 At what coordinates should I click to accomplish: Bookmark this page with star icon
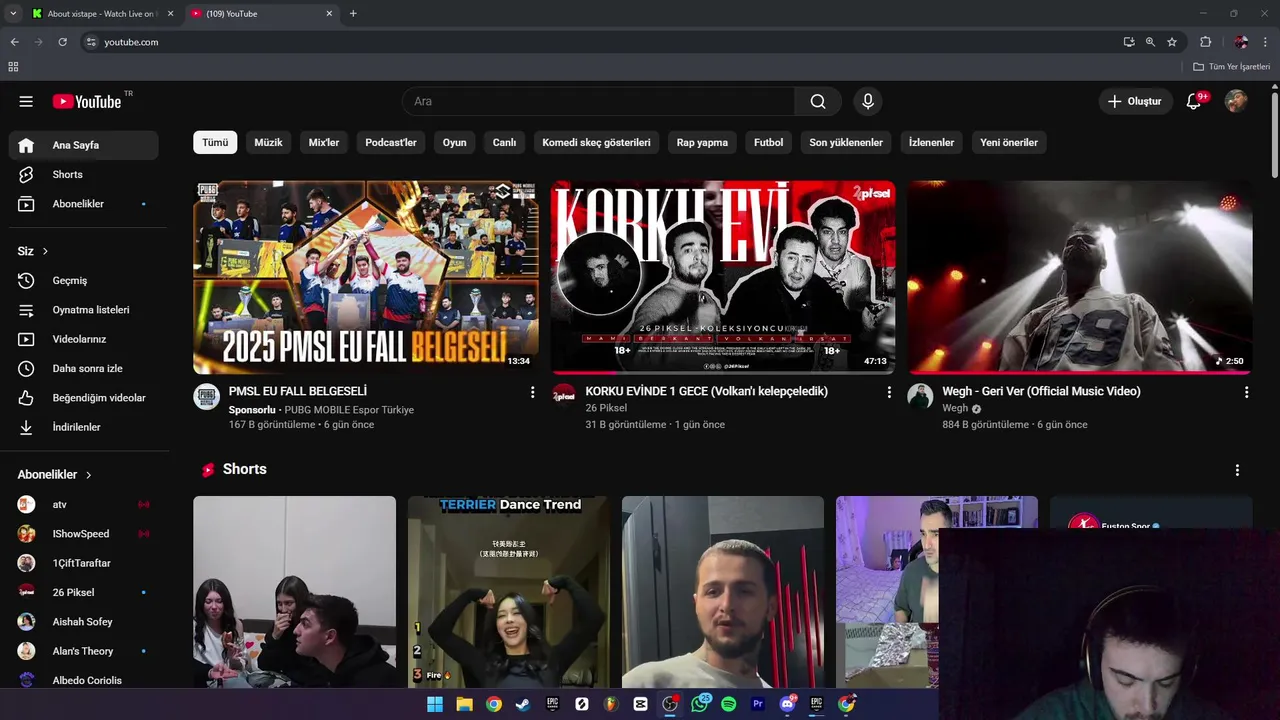point(1172,42)
